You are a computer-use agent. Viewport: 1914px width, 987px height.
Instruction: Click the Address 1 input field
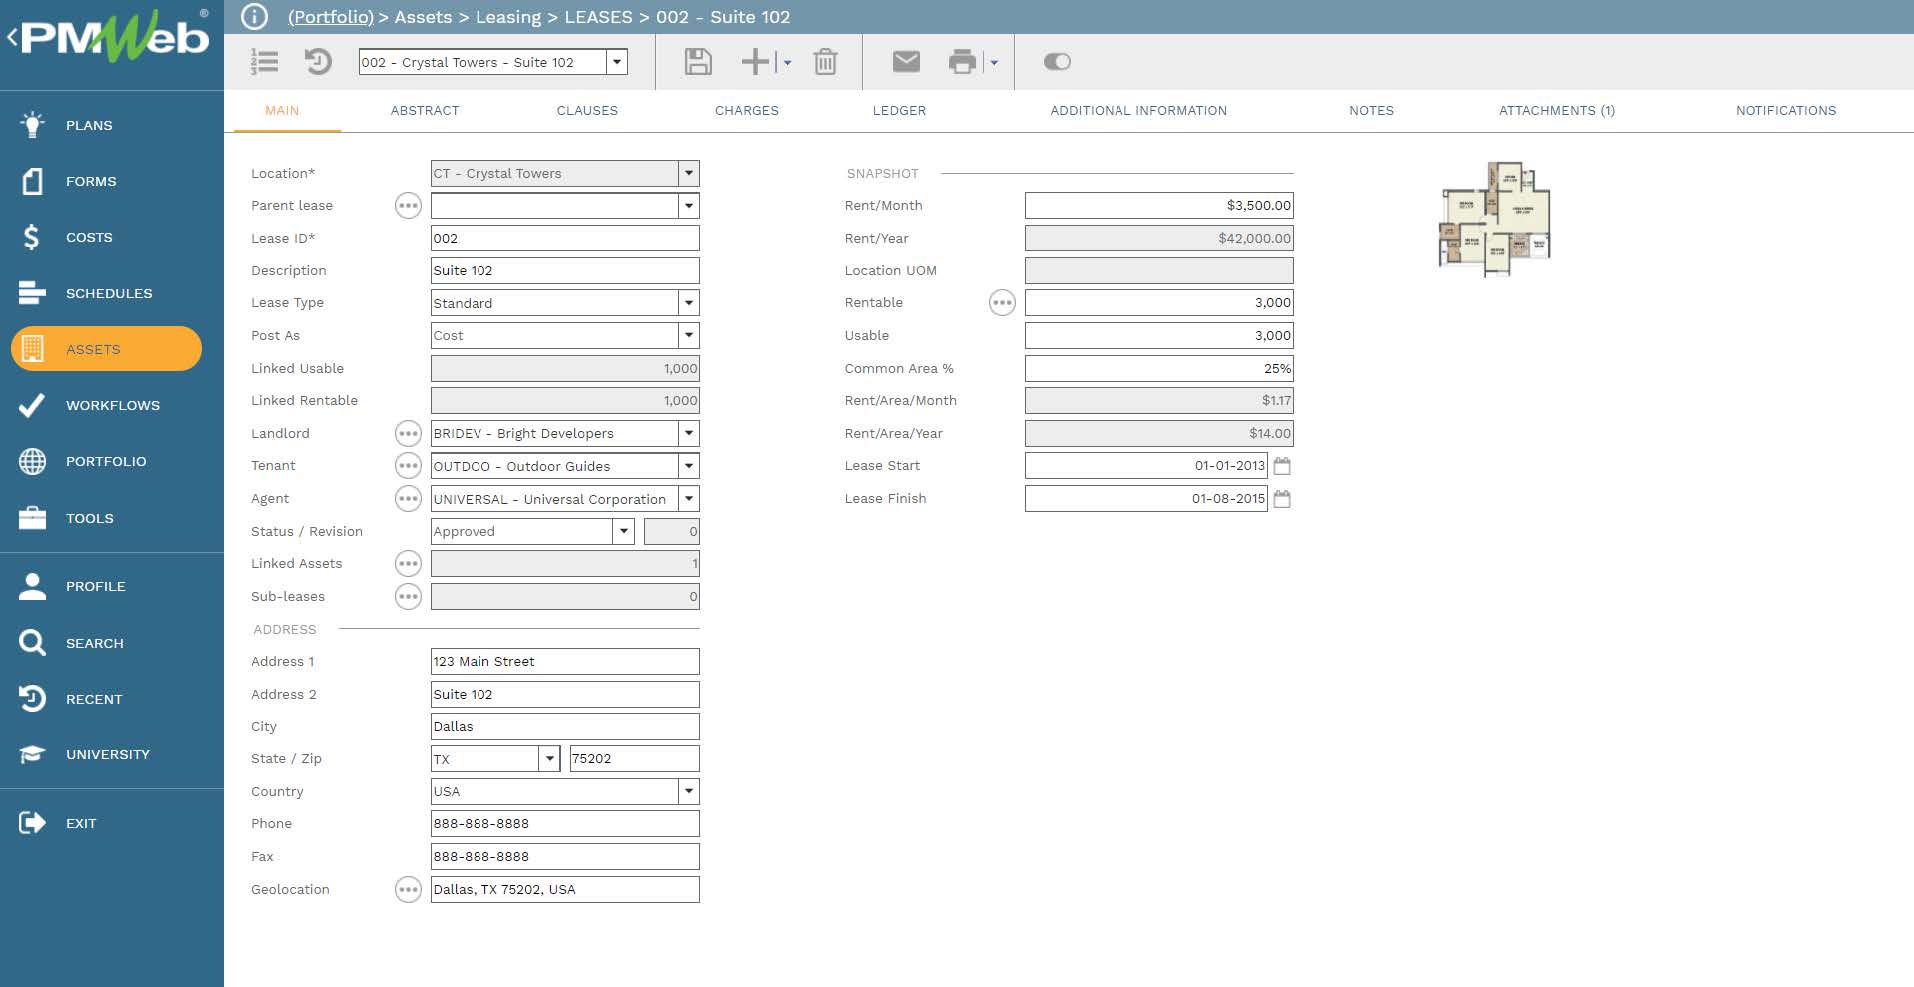(x=565, y=661)
